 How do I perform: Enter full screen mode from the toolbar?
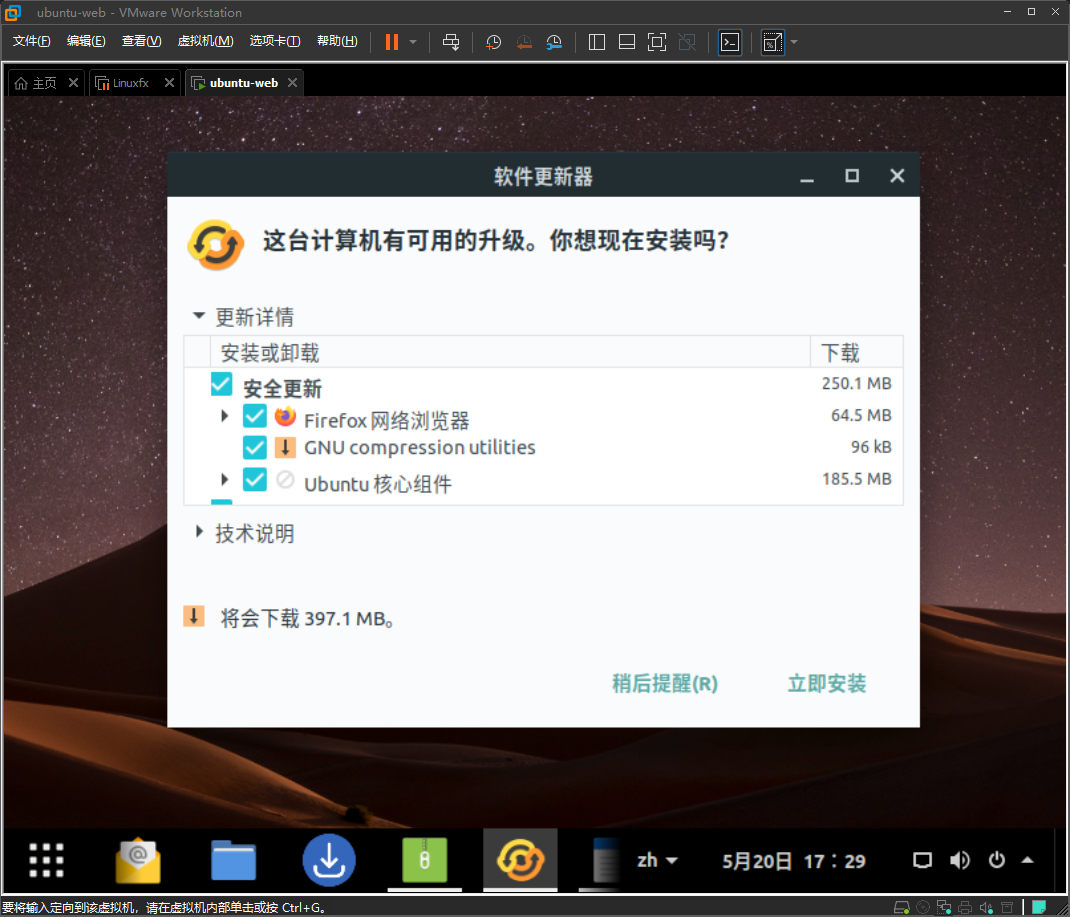pyautogui.click(x=656, y=42)
